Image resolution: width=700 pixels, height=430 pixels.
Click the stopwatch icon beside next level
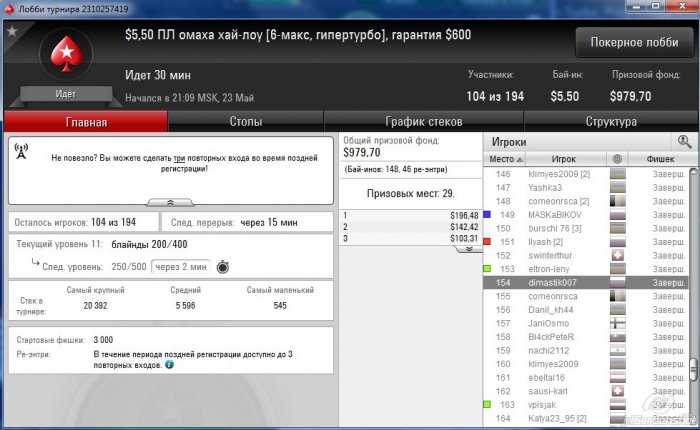(223, 267)
